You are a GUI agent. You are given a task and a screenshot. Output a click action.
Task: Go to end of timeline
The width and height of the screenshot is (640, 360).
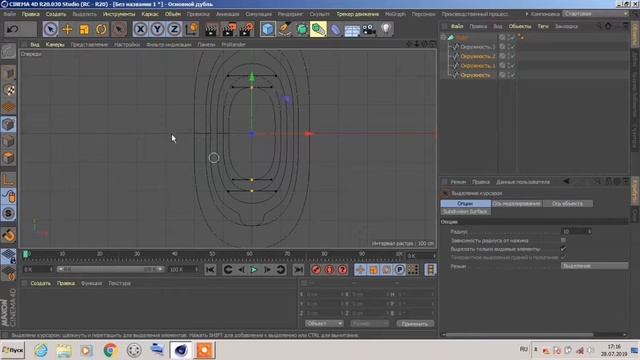(299, 269)
